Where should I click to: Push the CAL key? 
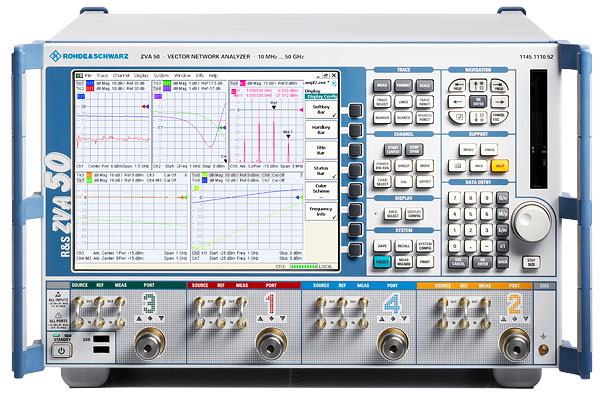[403, 182]
